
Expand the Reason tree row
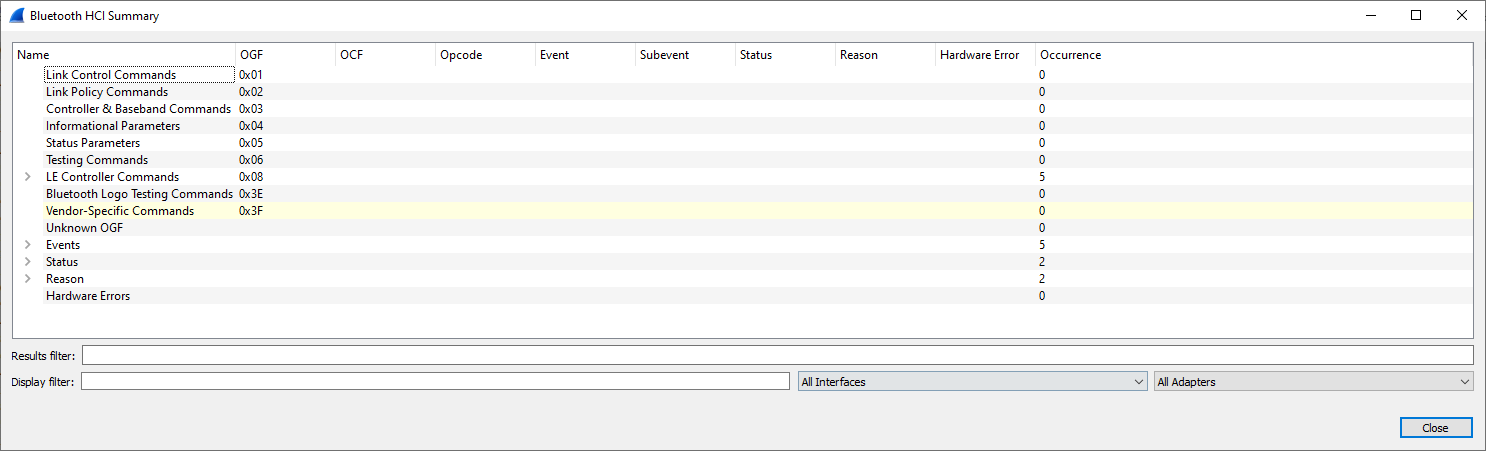pyautogui.click(x=28, y=279)
